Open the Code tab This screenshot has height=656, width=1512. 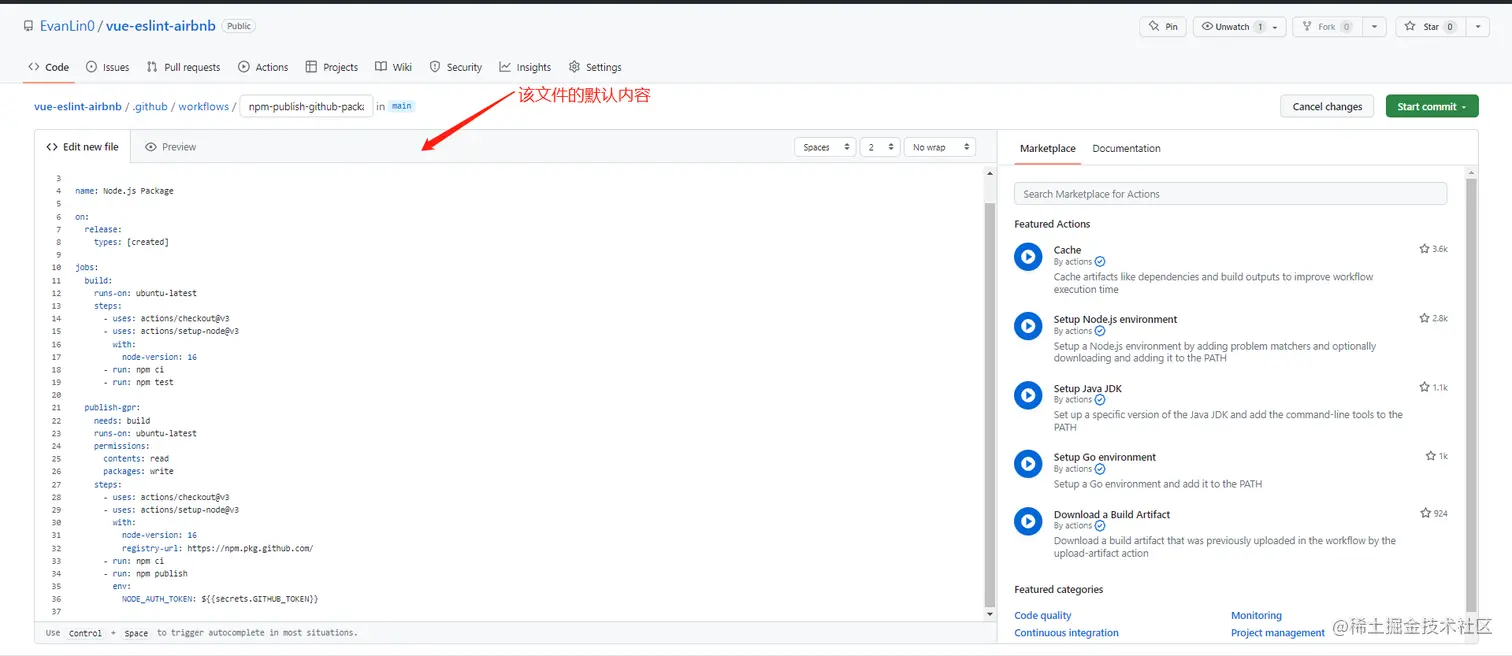point(49,67)
